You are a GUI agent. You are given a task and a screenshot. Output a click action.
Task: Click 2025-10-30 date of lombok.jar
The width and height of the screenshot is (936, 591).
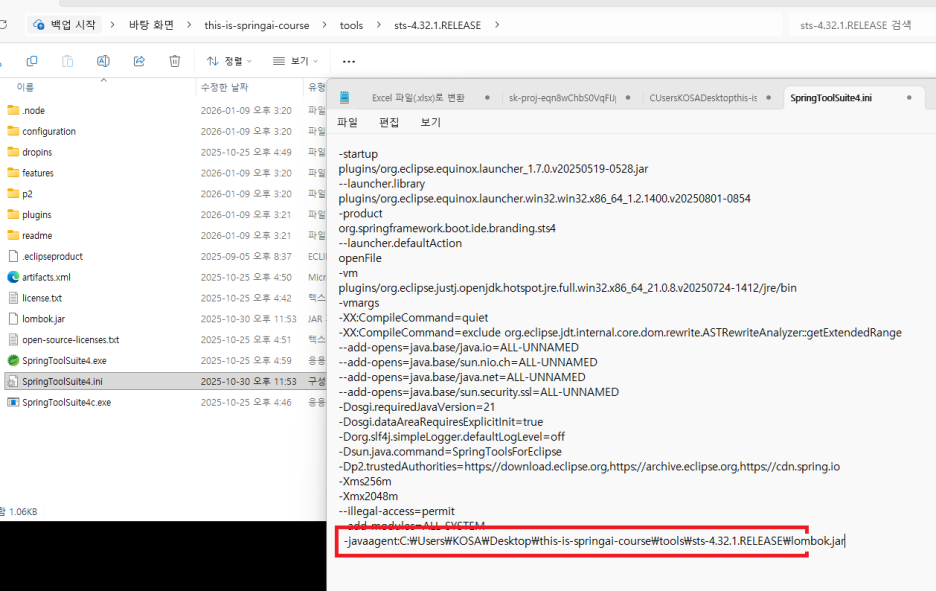[248, 319]
